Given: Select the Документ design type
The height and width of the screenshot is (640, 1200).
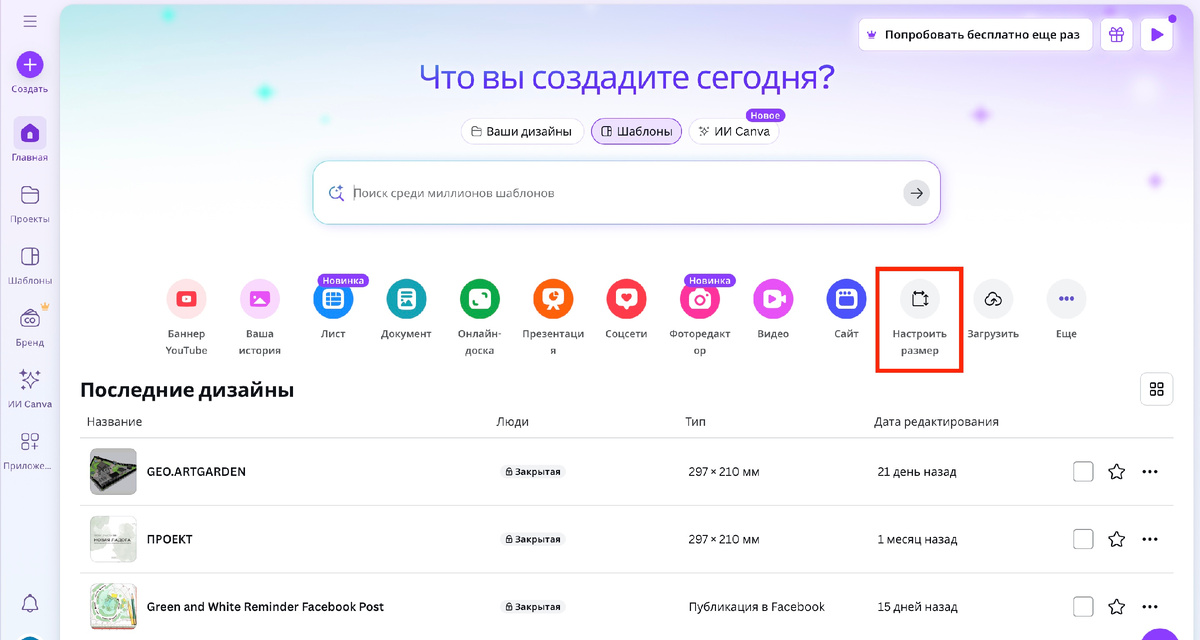Looking at the screenshot, I should point(406,310).
